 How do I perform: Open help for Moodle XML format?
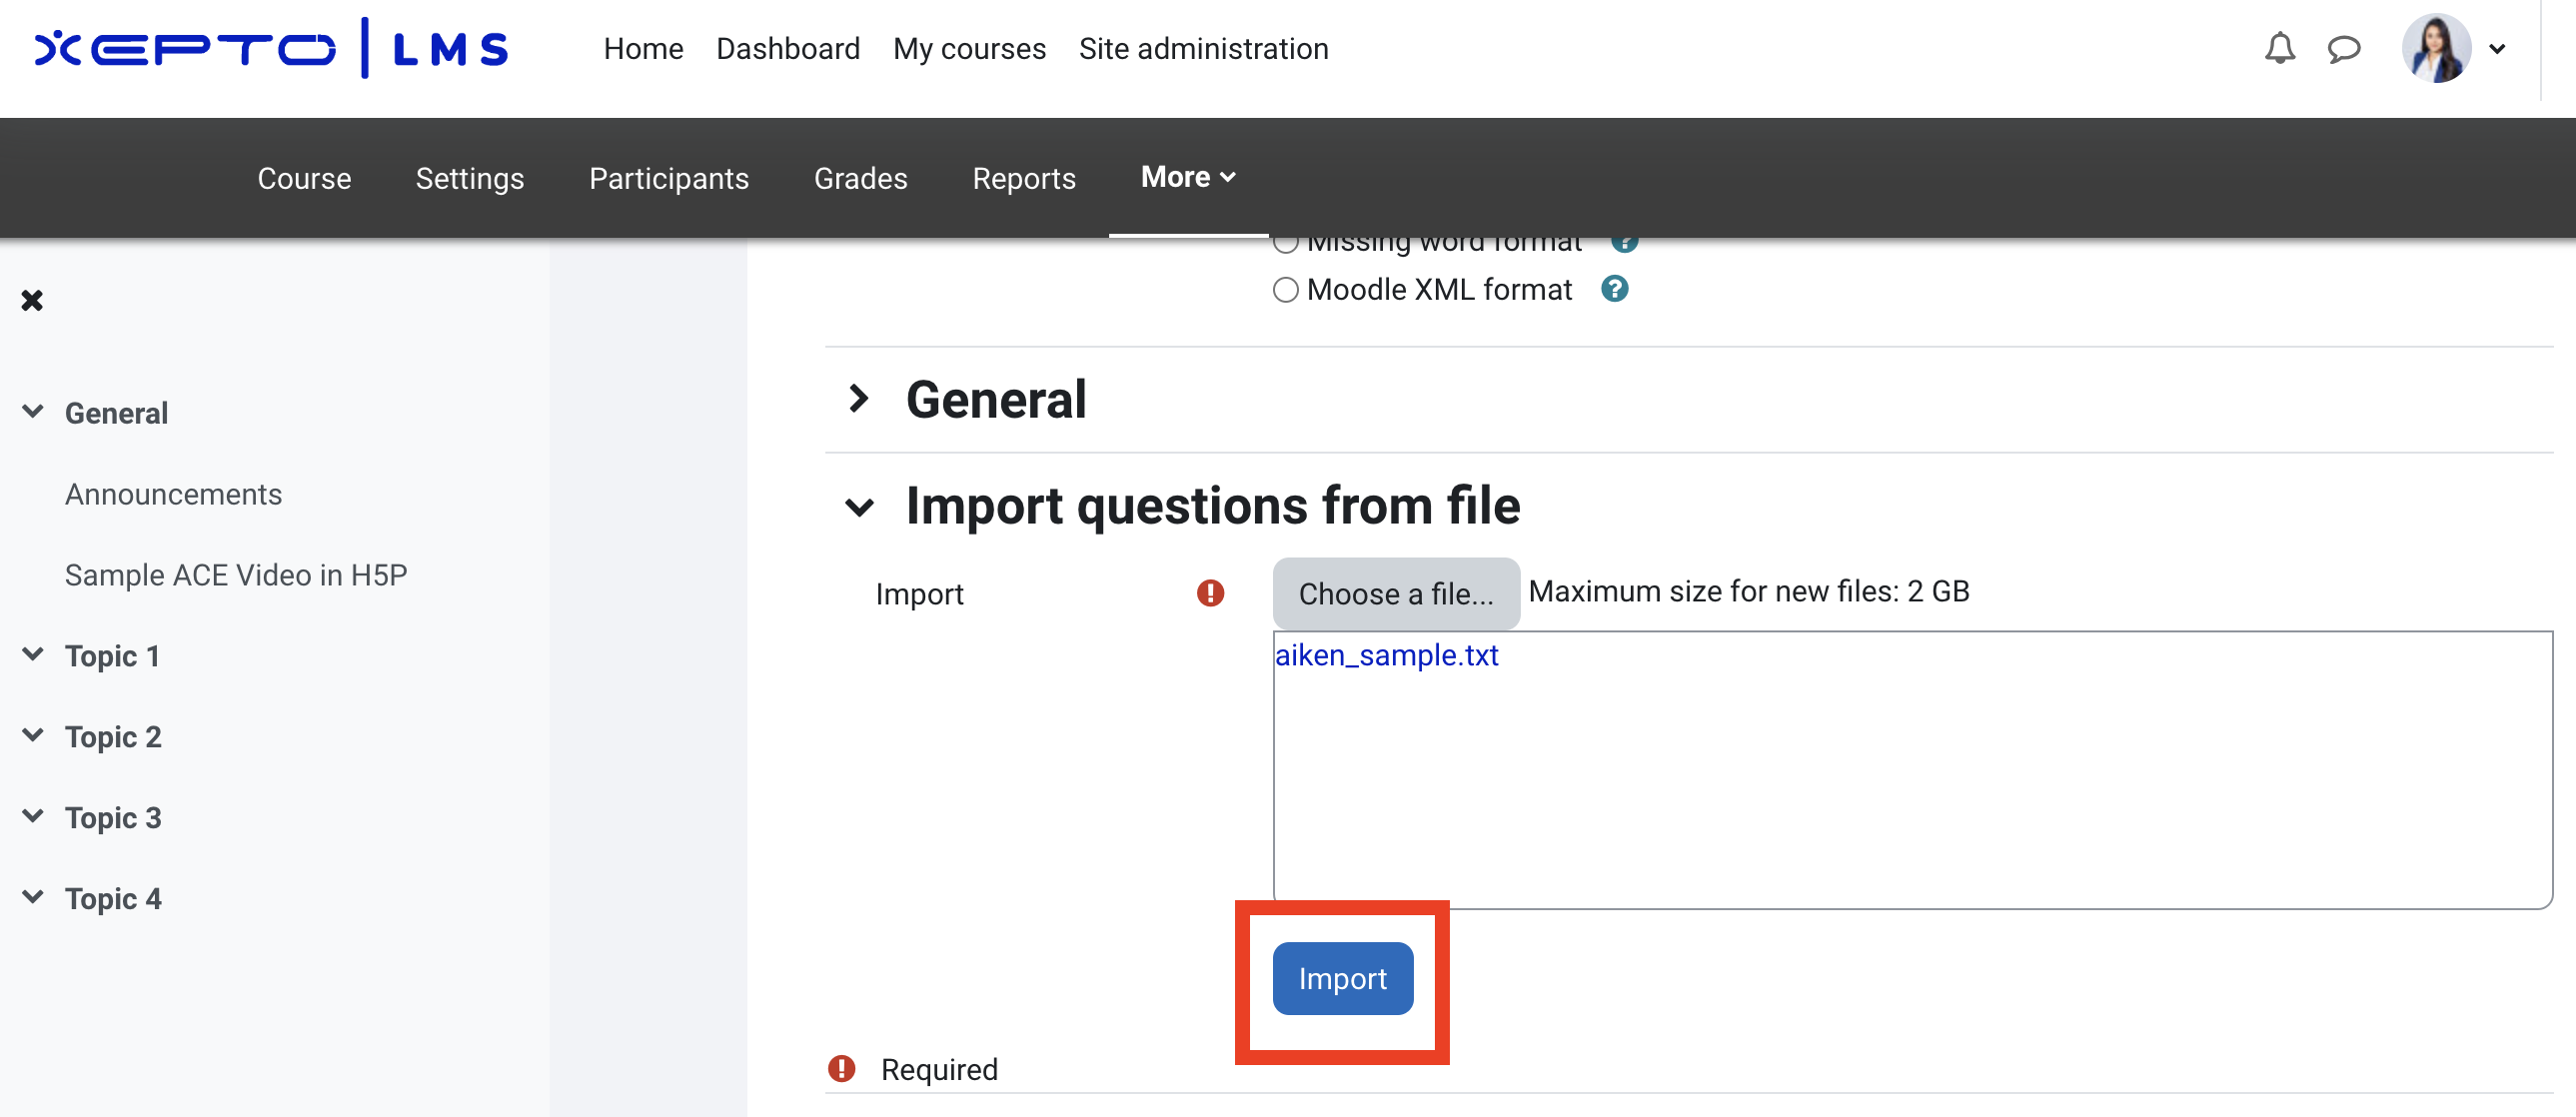tap(1614, 289)
